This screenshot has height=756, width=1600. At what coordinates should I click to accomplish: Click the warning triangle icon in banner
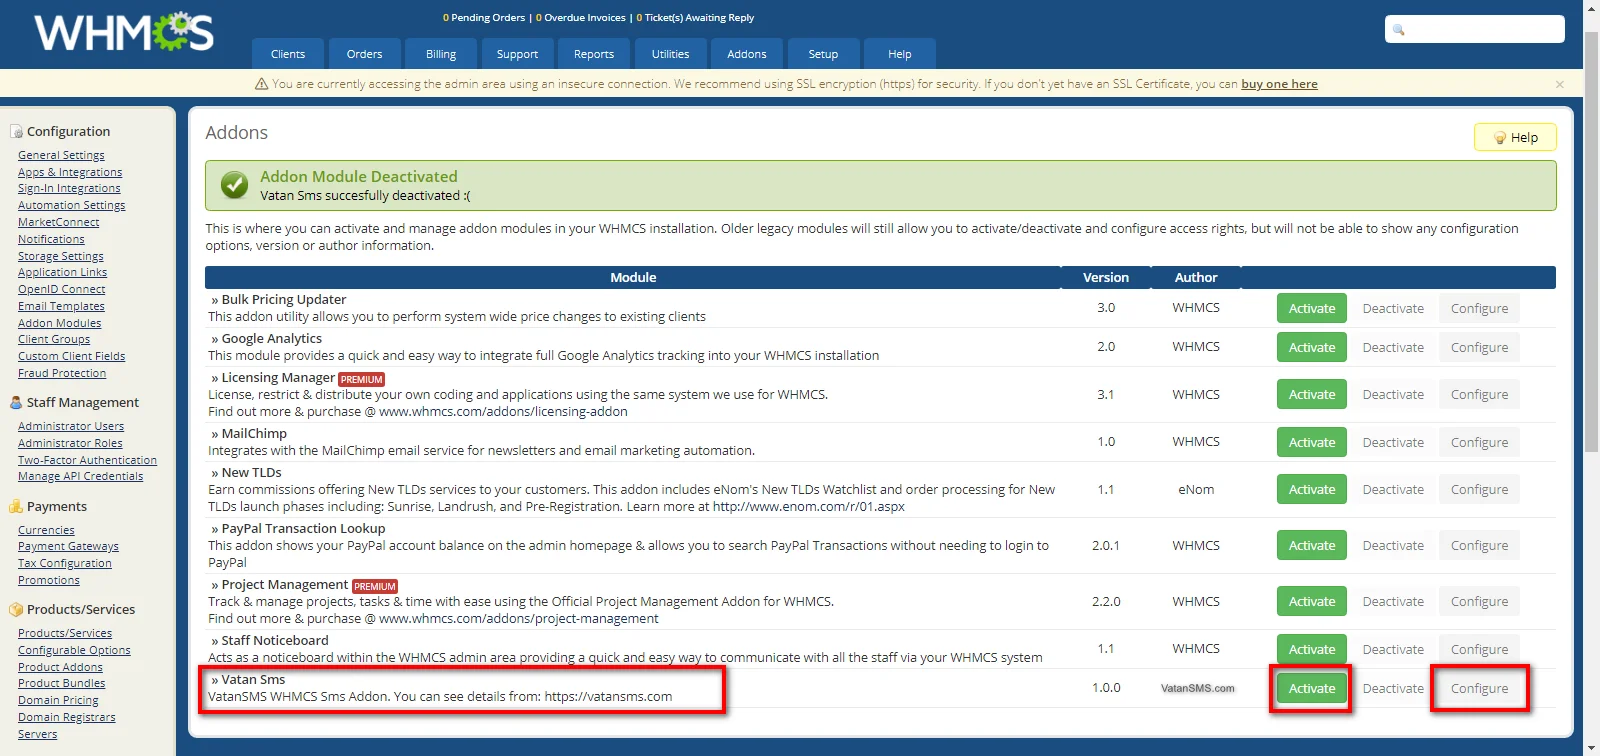(262, 84)
